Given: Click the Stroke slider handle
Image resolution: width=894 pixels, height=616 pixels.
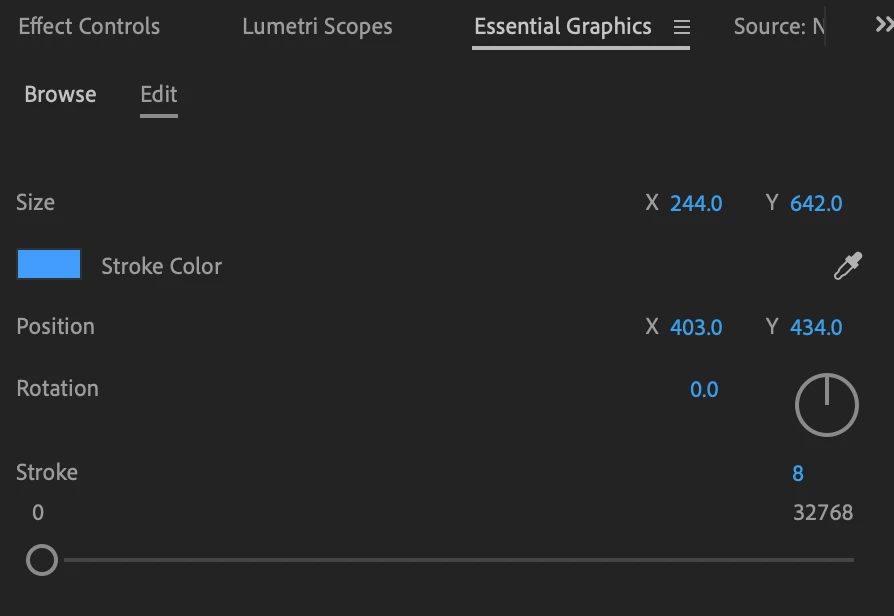Looking at the screenshot, I should coord(42,560).
